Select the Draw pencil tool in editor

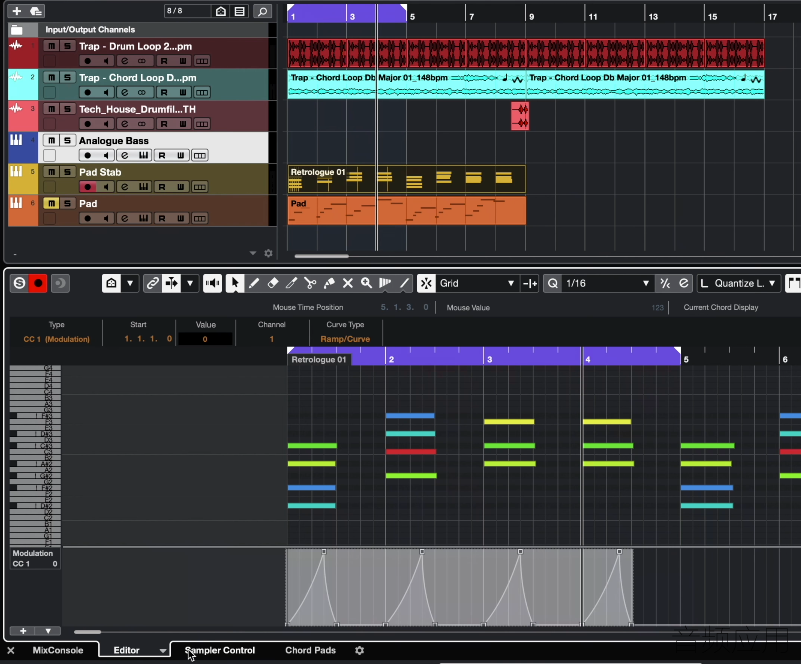tap(254, 283)
